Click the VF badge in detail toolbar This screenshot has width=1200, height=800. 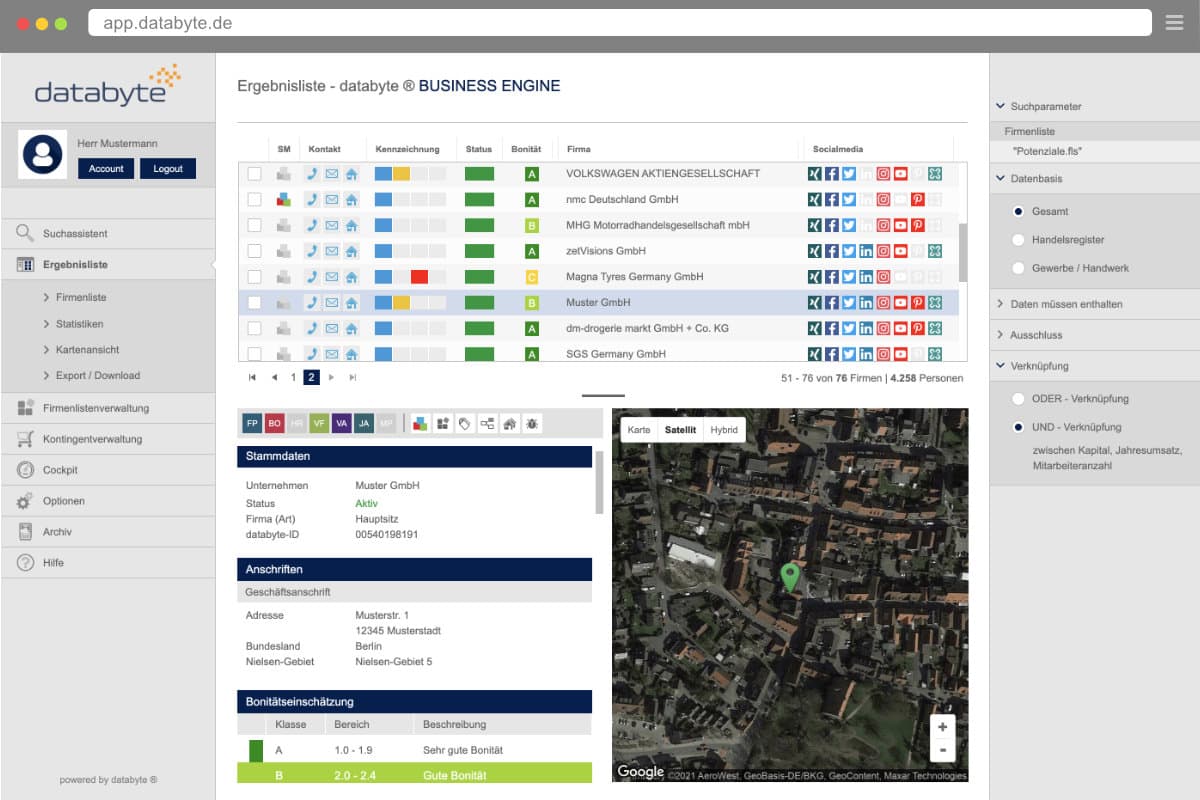click(319, 423)
